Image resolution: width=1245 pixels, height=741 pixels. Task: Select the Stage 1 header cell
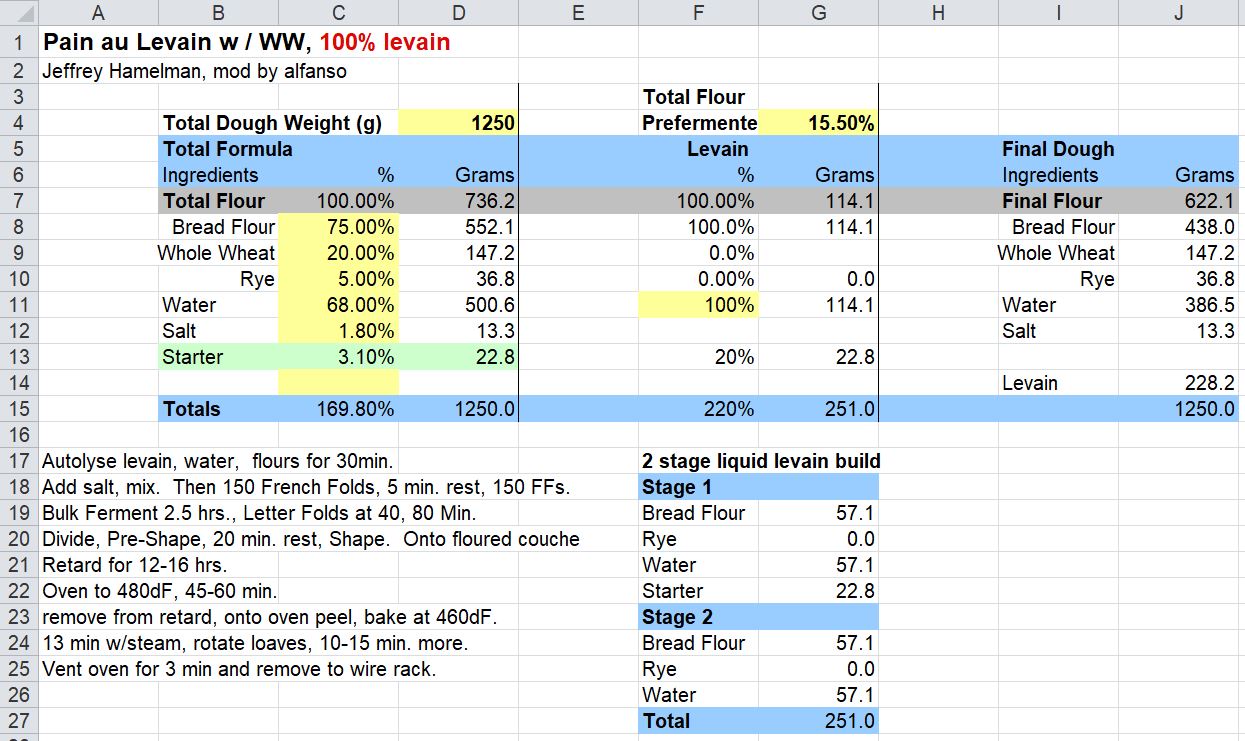click(698, 487)
